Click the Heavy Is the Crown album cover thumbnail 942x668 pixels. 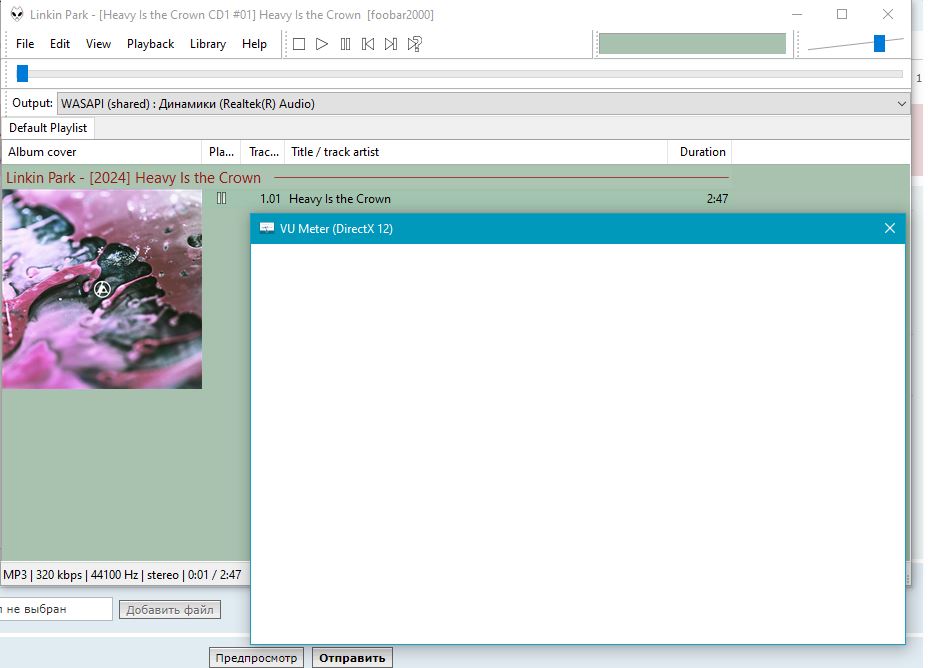coord(102,289)
